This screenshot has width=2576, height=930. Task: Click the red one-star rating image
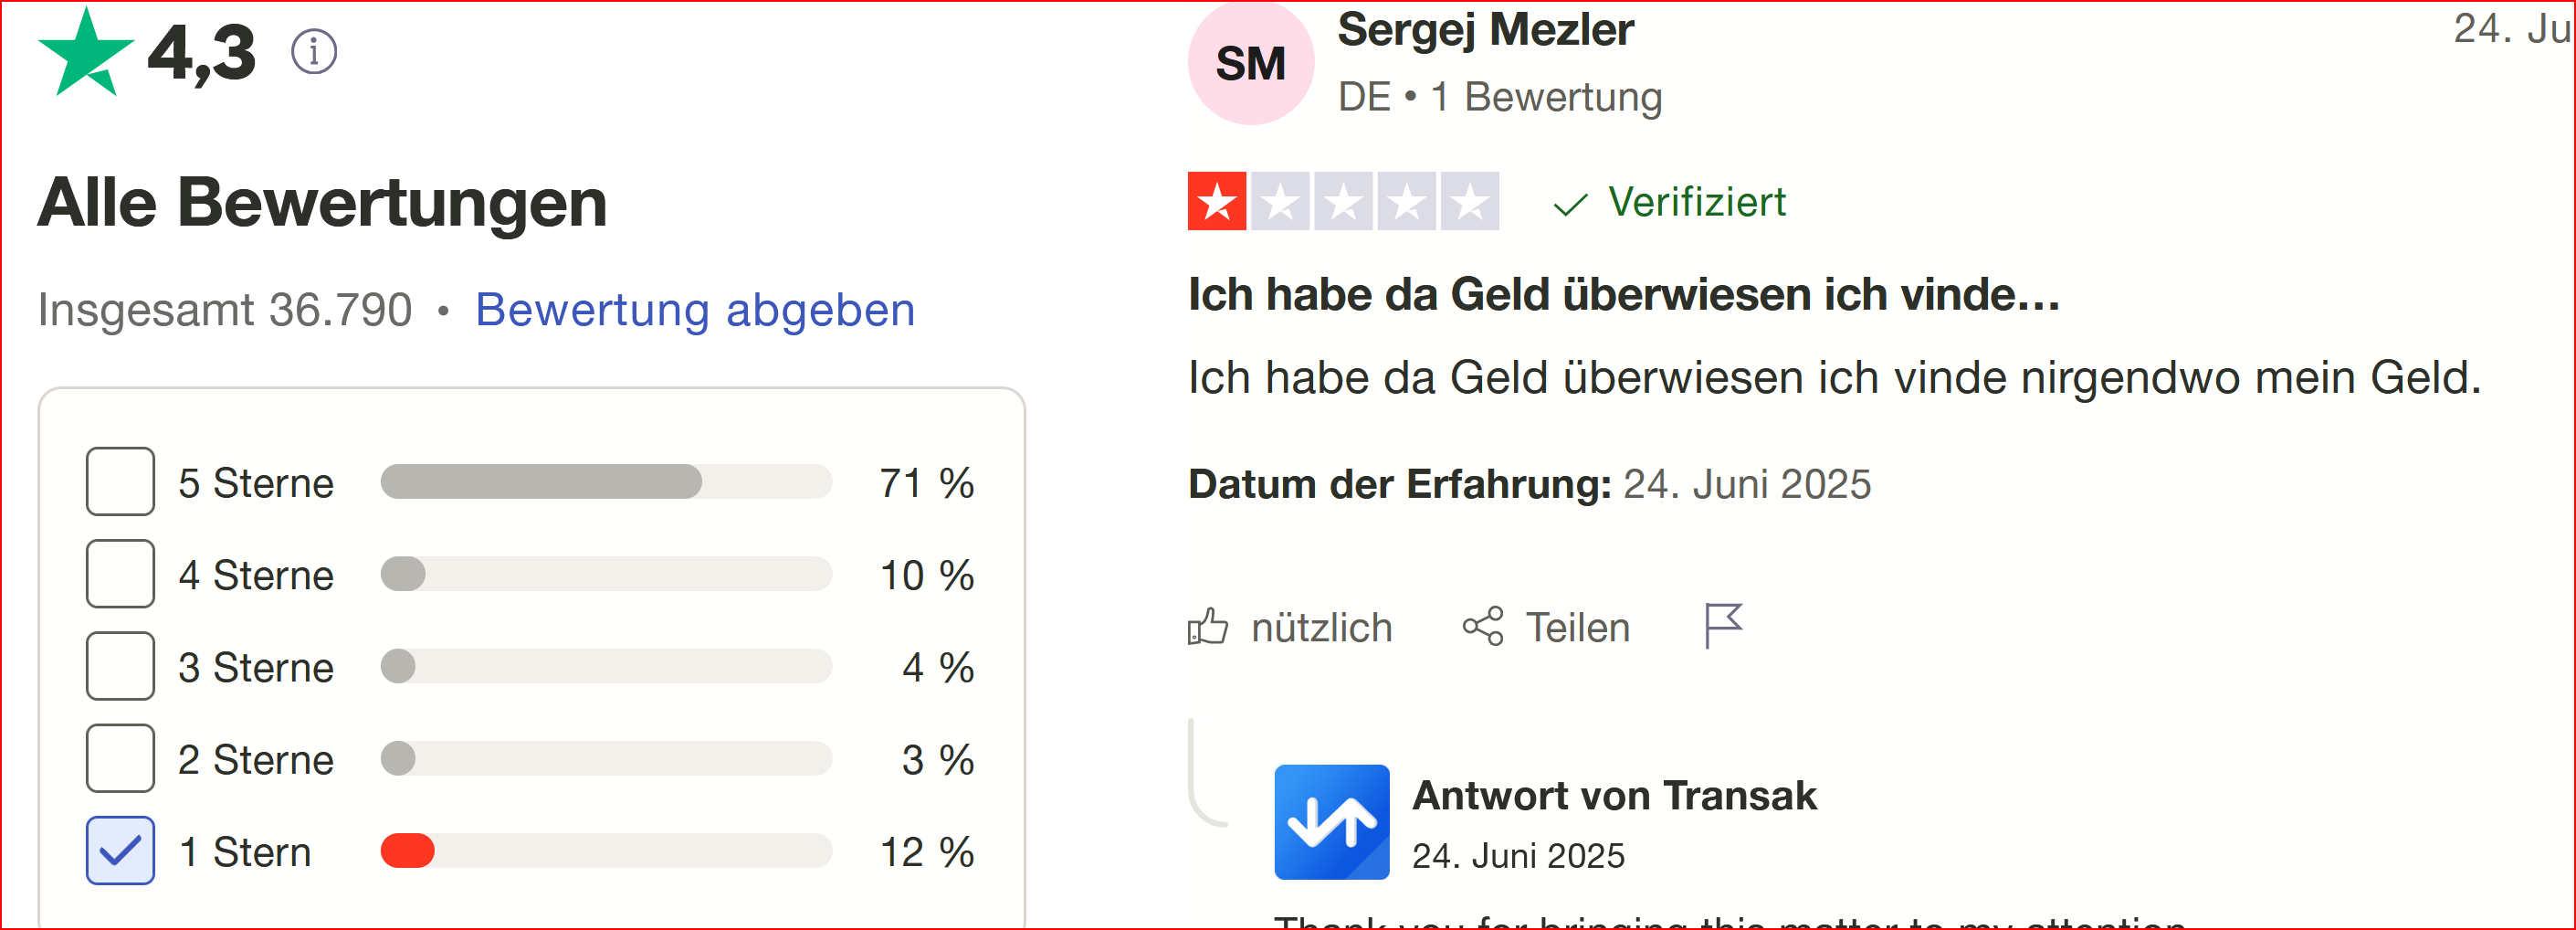pos(1343,202)
